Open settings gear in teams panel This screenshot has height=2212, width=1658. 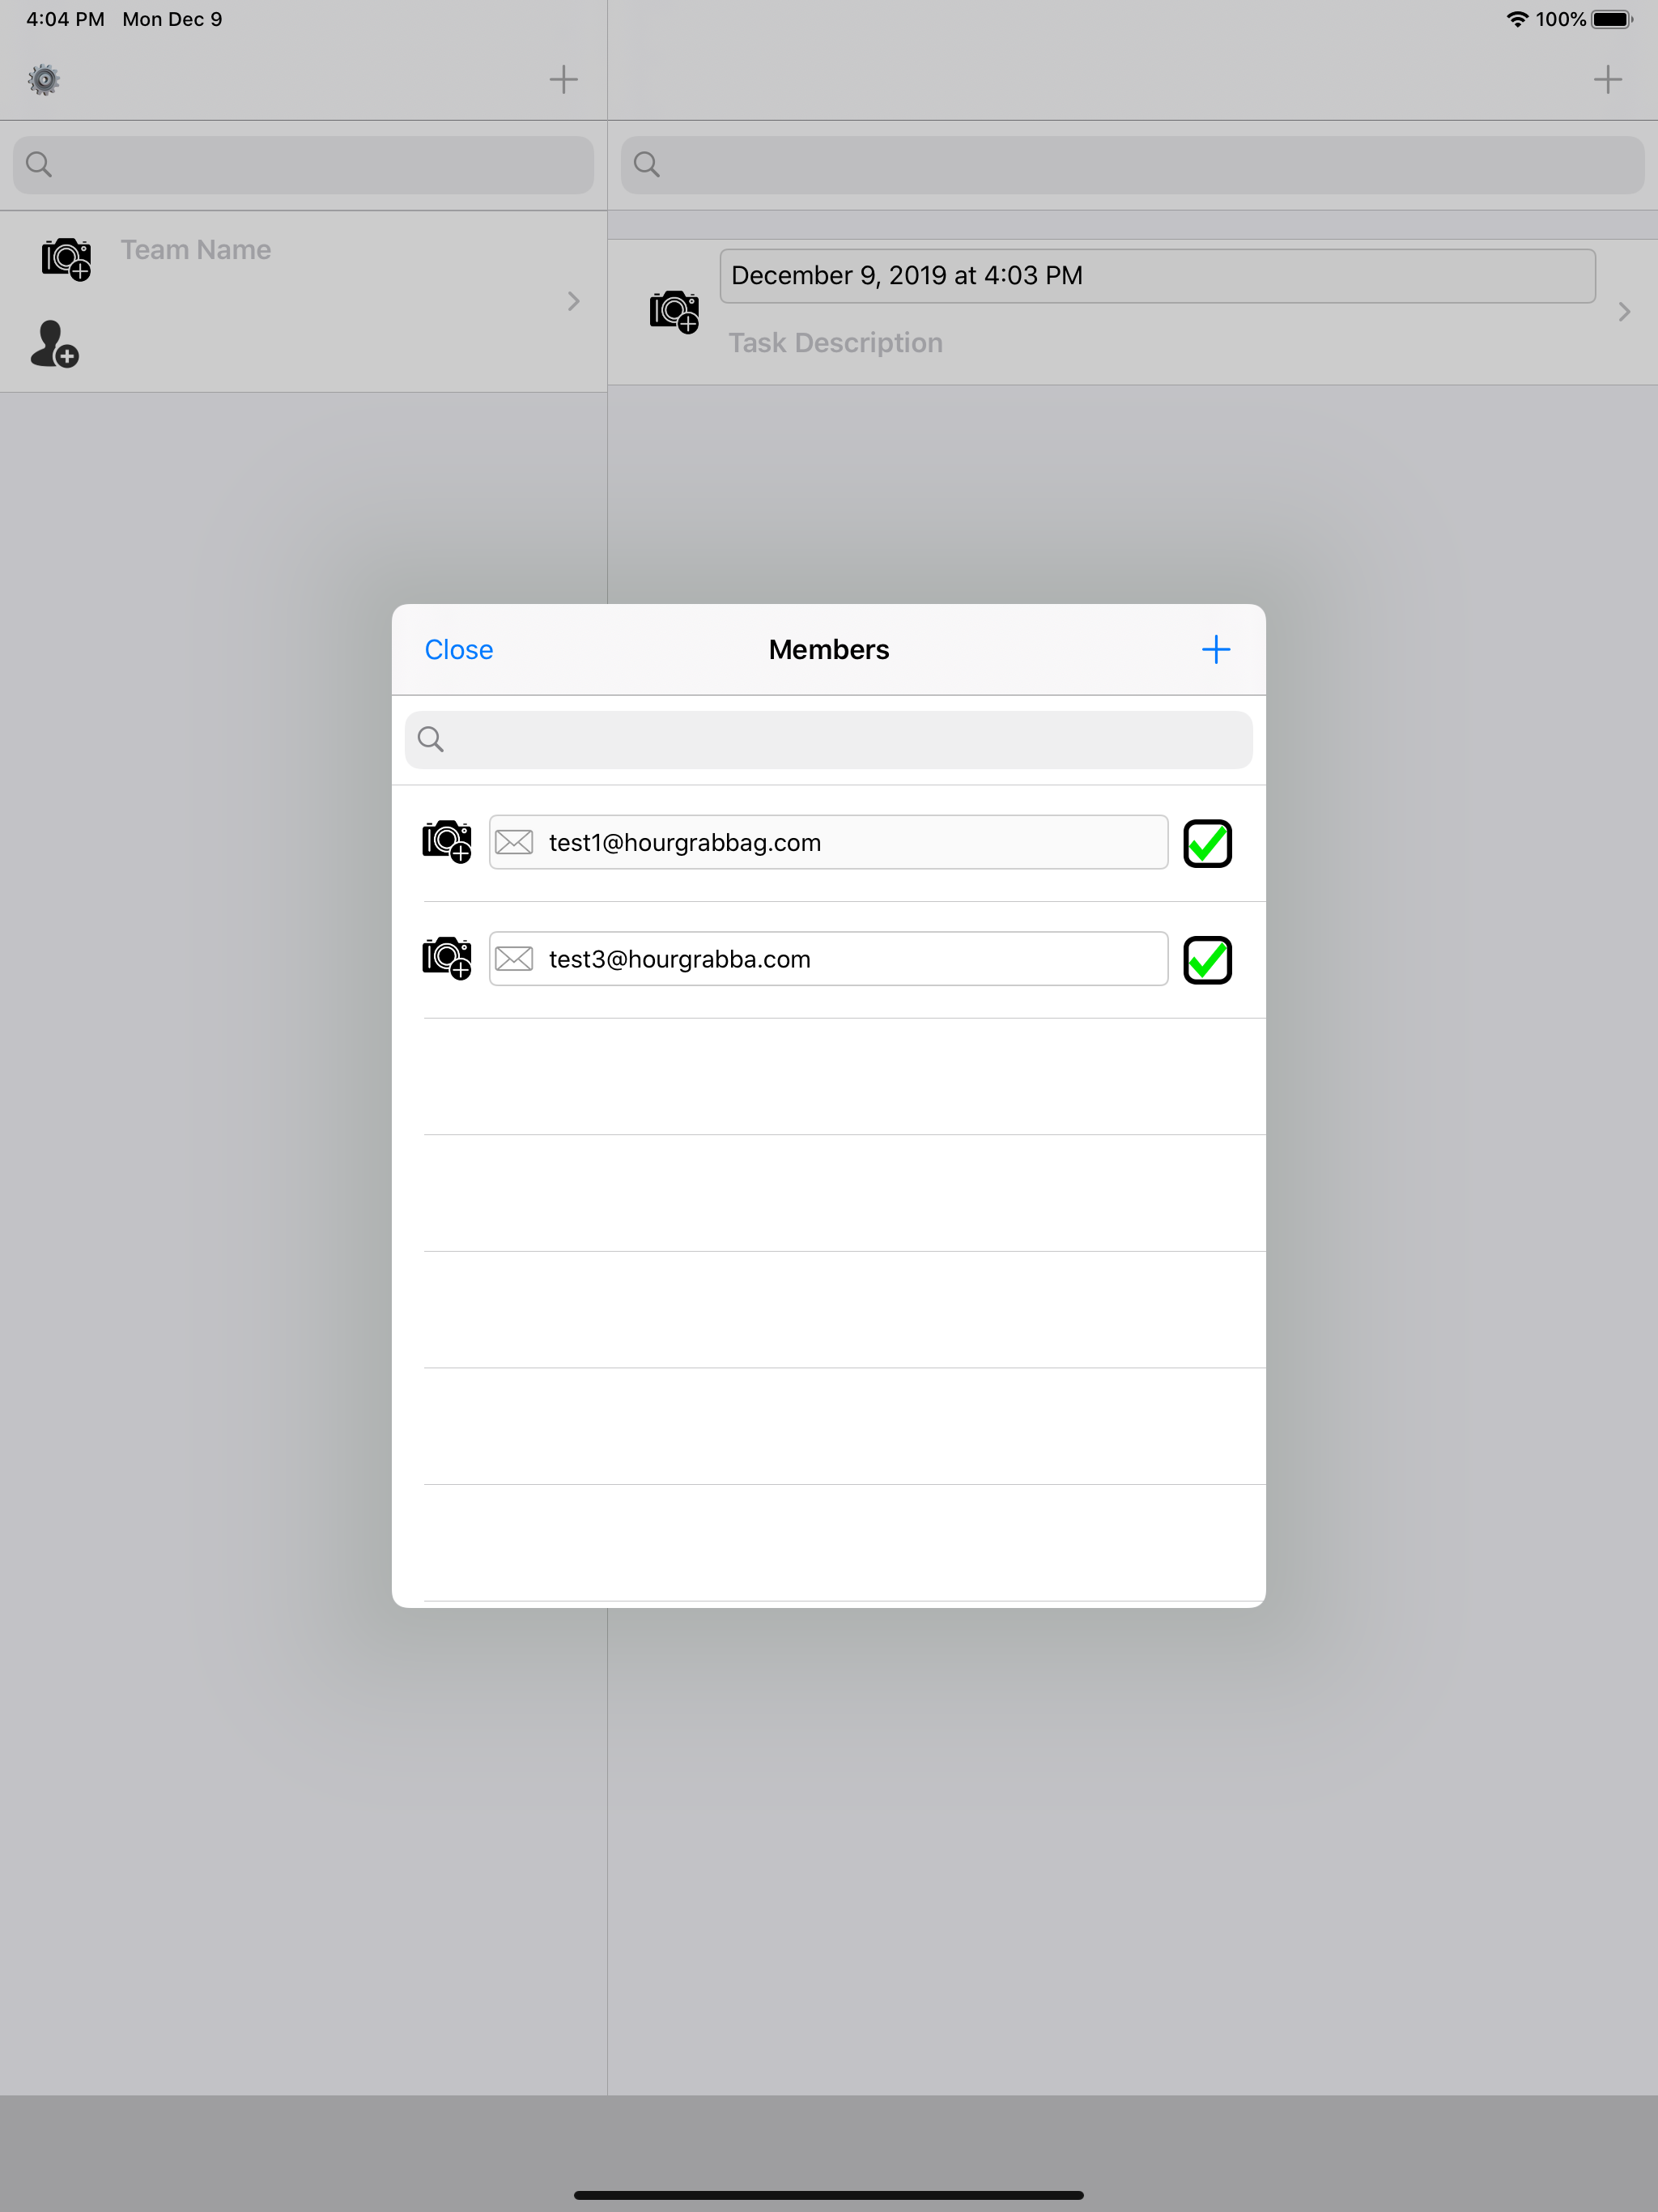tap(44, 80)
